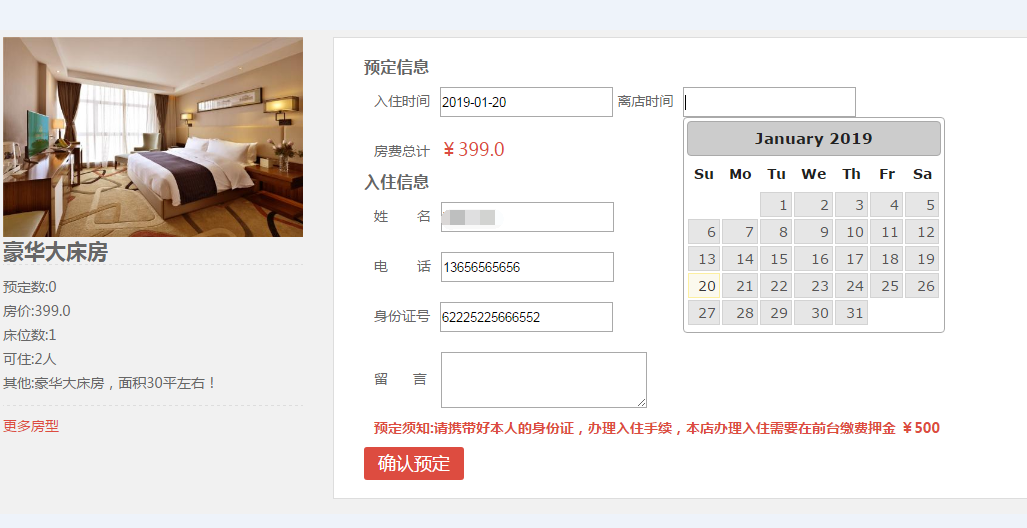Select January 16 in the calendar
The image size is (1027, 528).
point(813,259)
